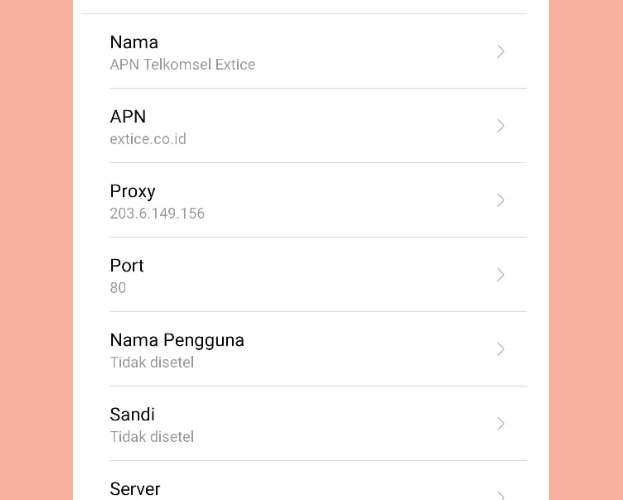Select Tidak disetel under Nama Pengguna

pyautogui.click(x=152, y=362)
